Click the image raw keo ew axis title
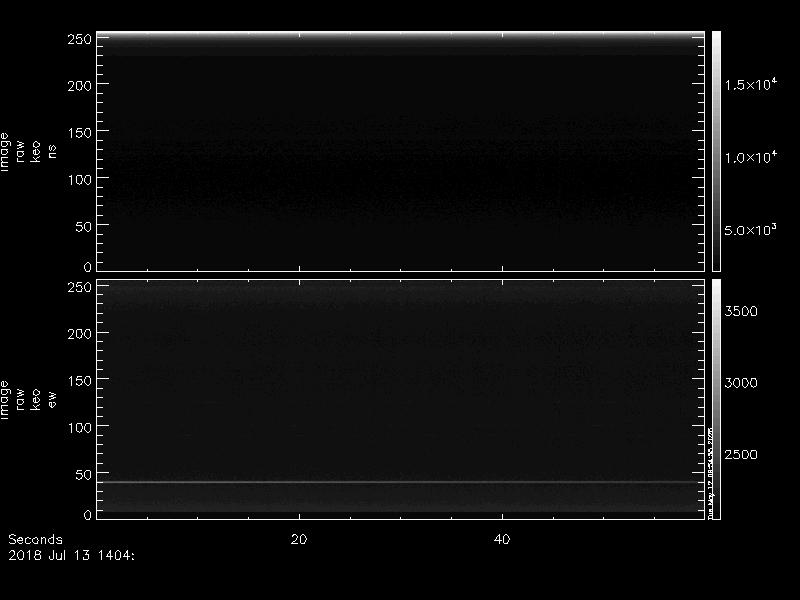The width and height of the screenshot is (800, 600). click(x=28, y=399)
